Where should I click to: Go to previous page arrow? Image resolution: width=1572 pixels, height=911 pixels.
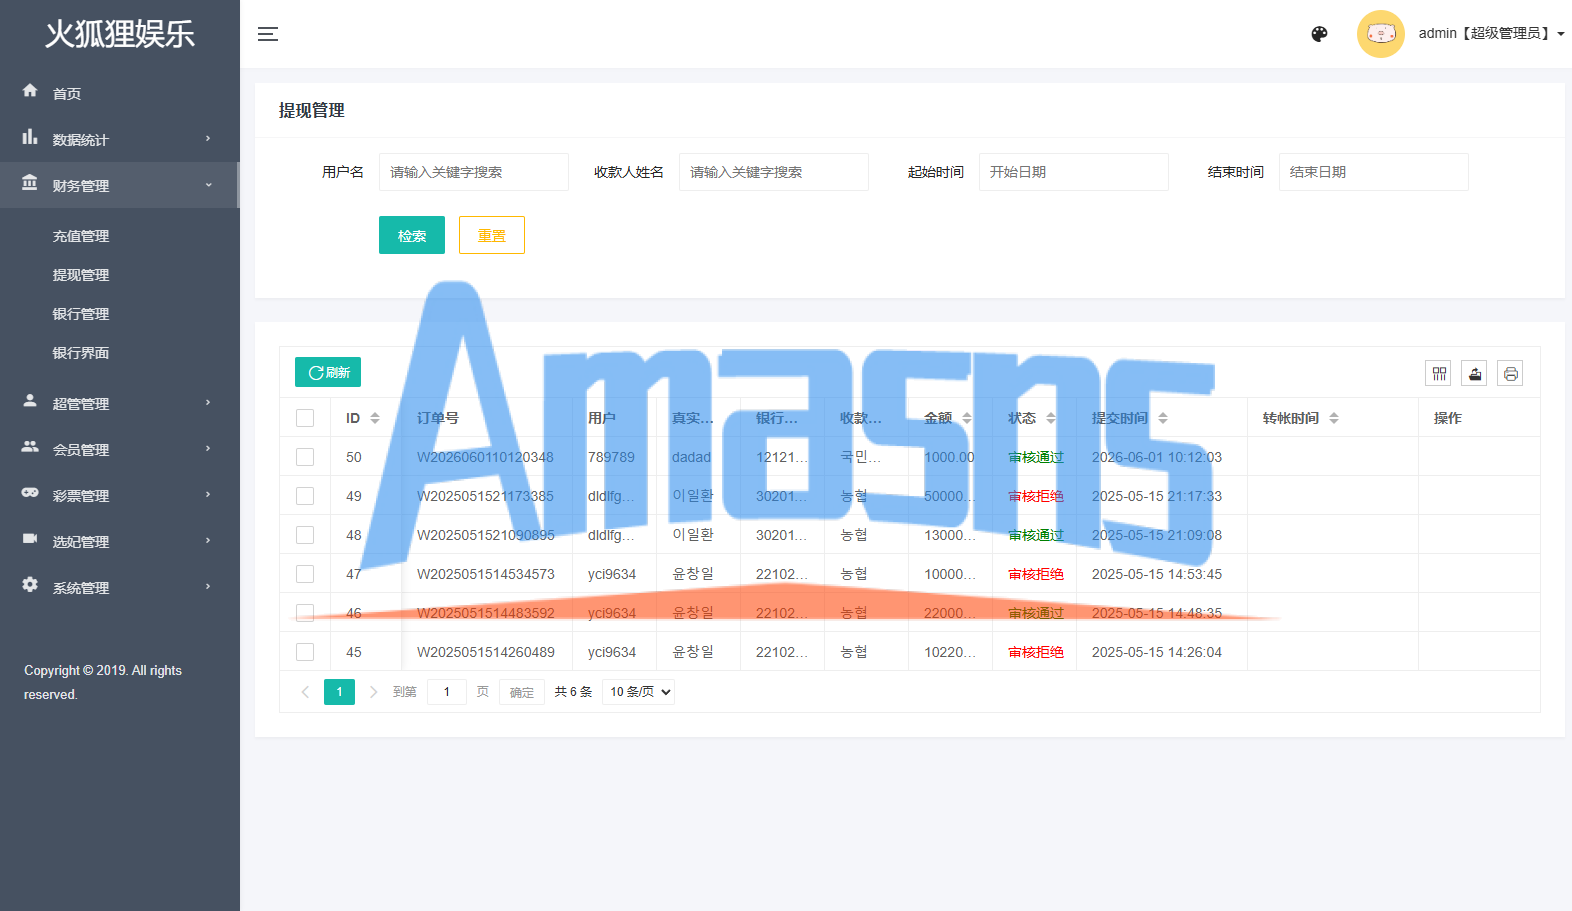[305, 692]
